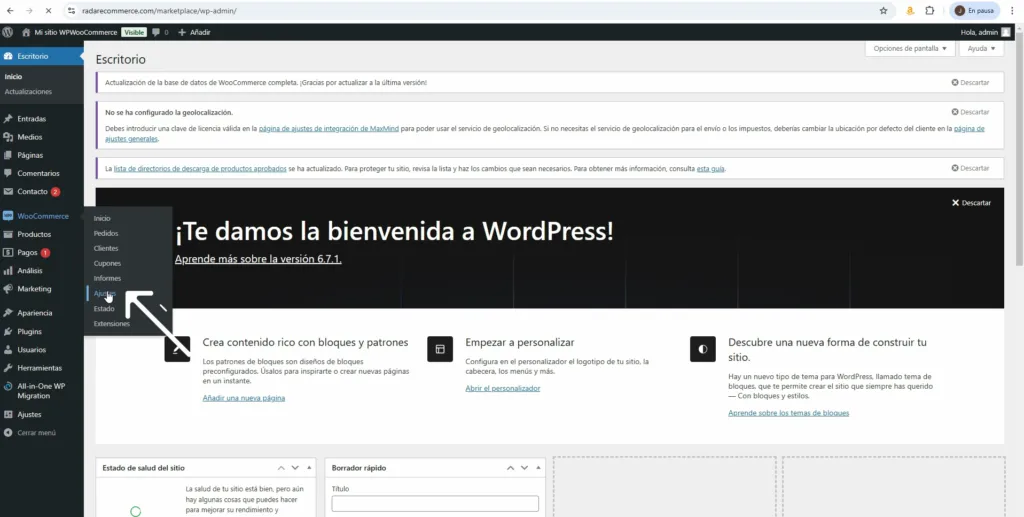The image size is (1024, 517).
Task: Click the Medios media icon
Action: pyautogui.click(x=8, y=137)
